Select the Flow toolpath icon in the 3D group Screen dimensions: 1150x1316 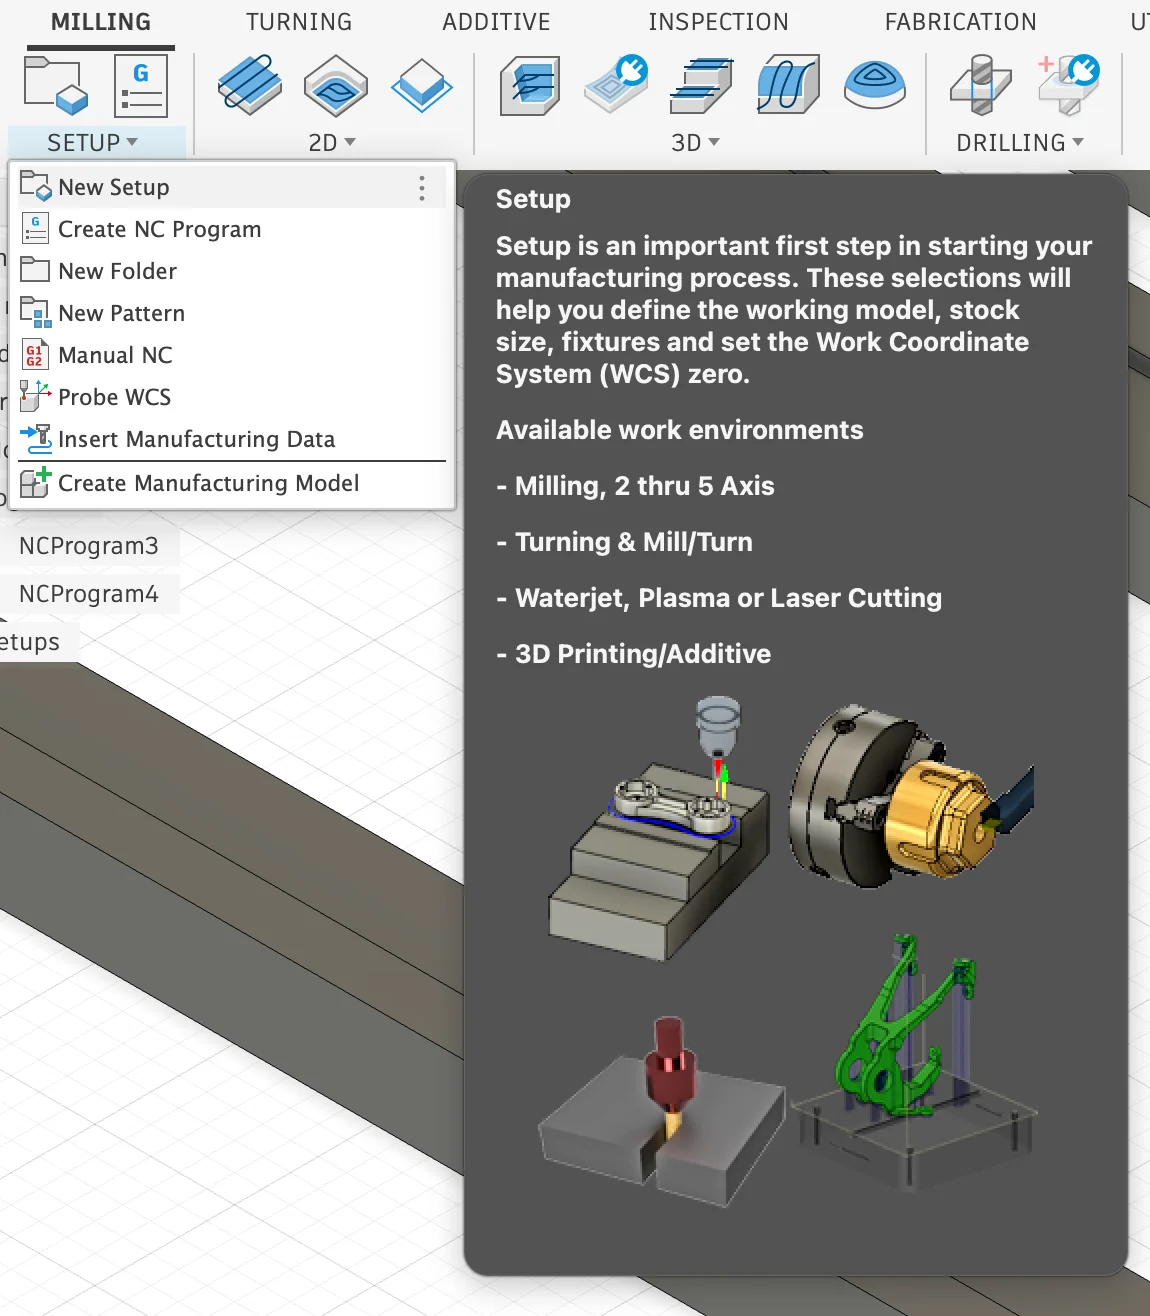tap(788, 85)
